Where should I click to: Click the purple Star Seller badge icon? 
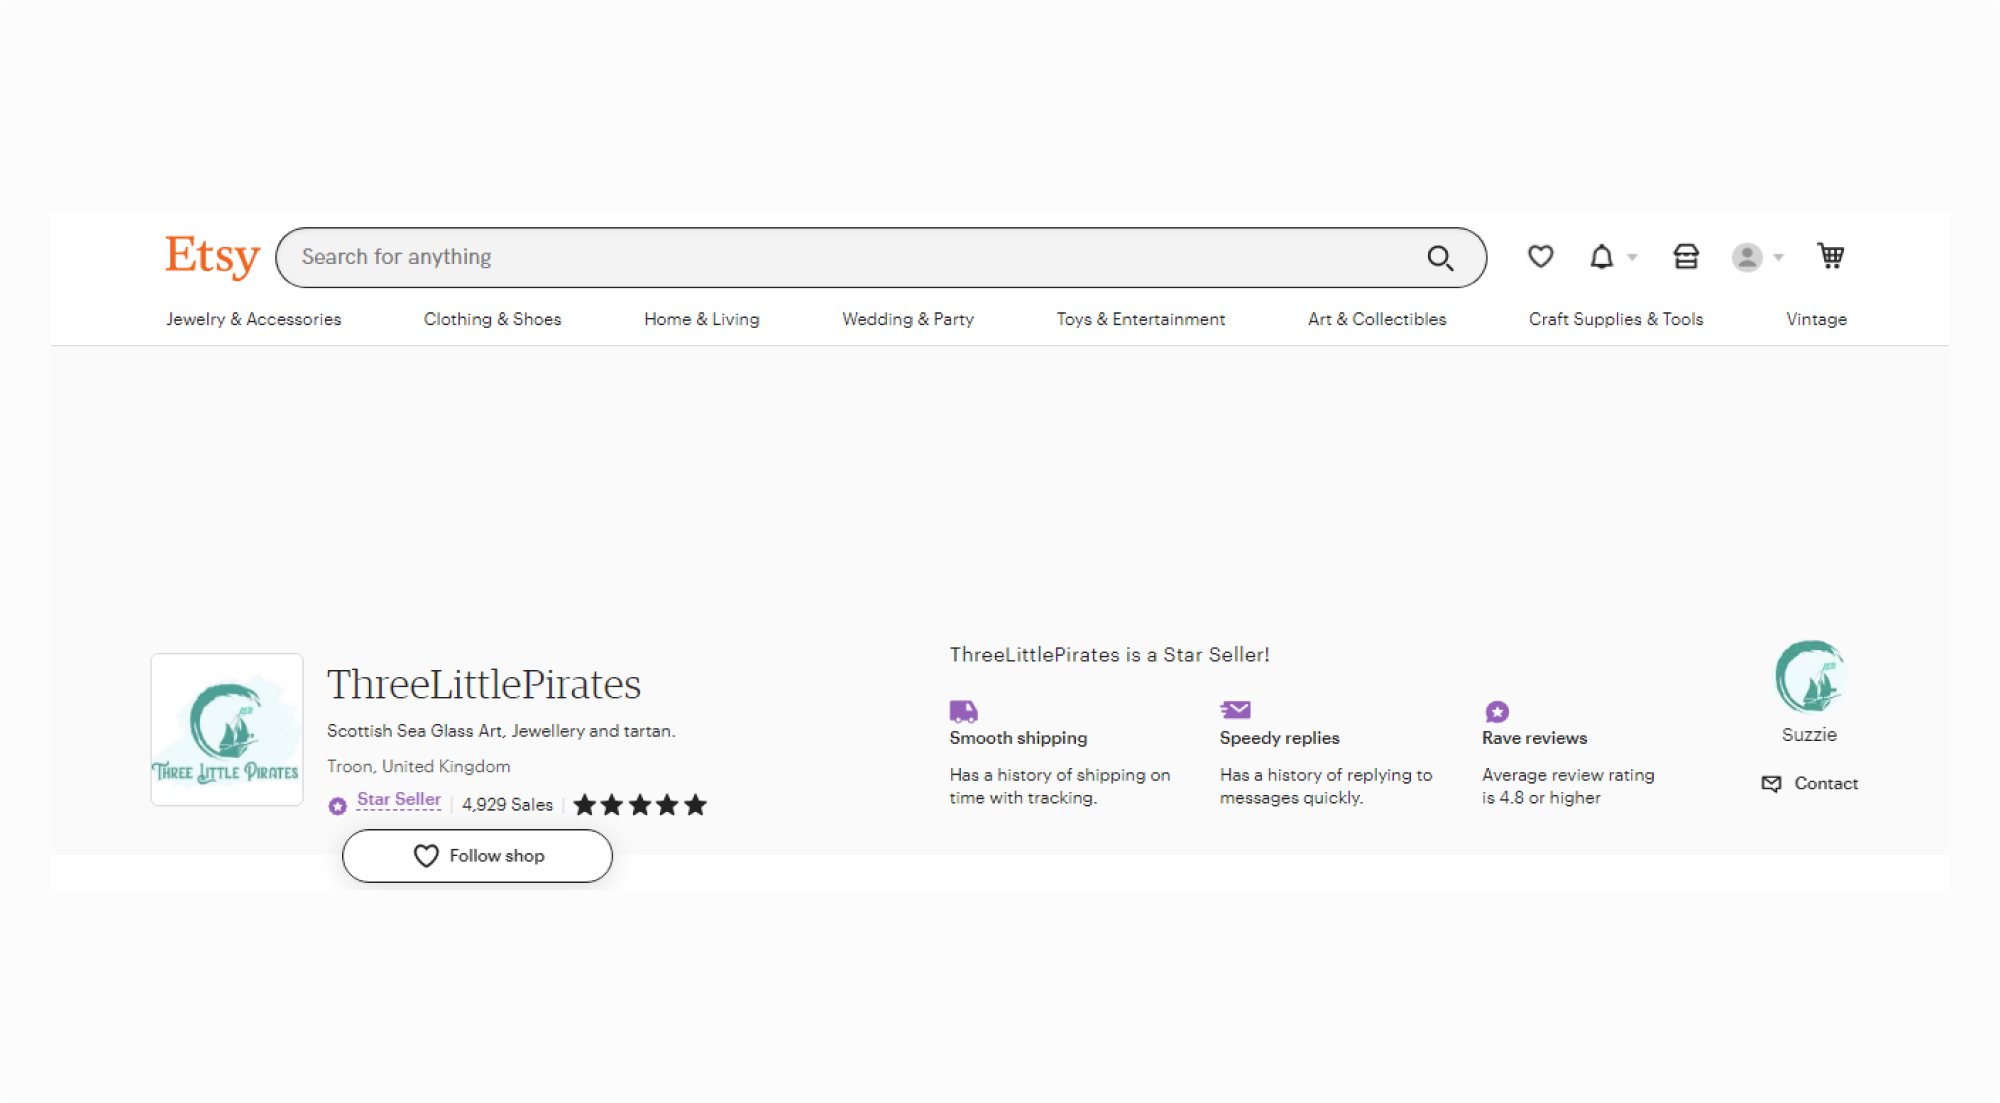tap(338, 806)
